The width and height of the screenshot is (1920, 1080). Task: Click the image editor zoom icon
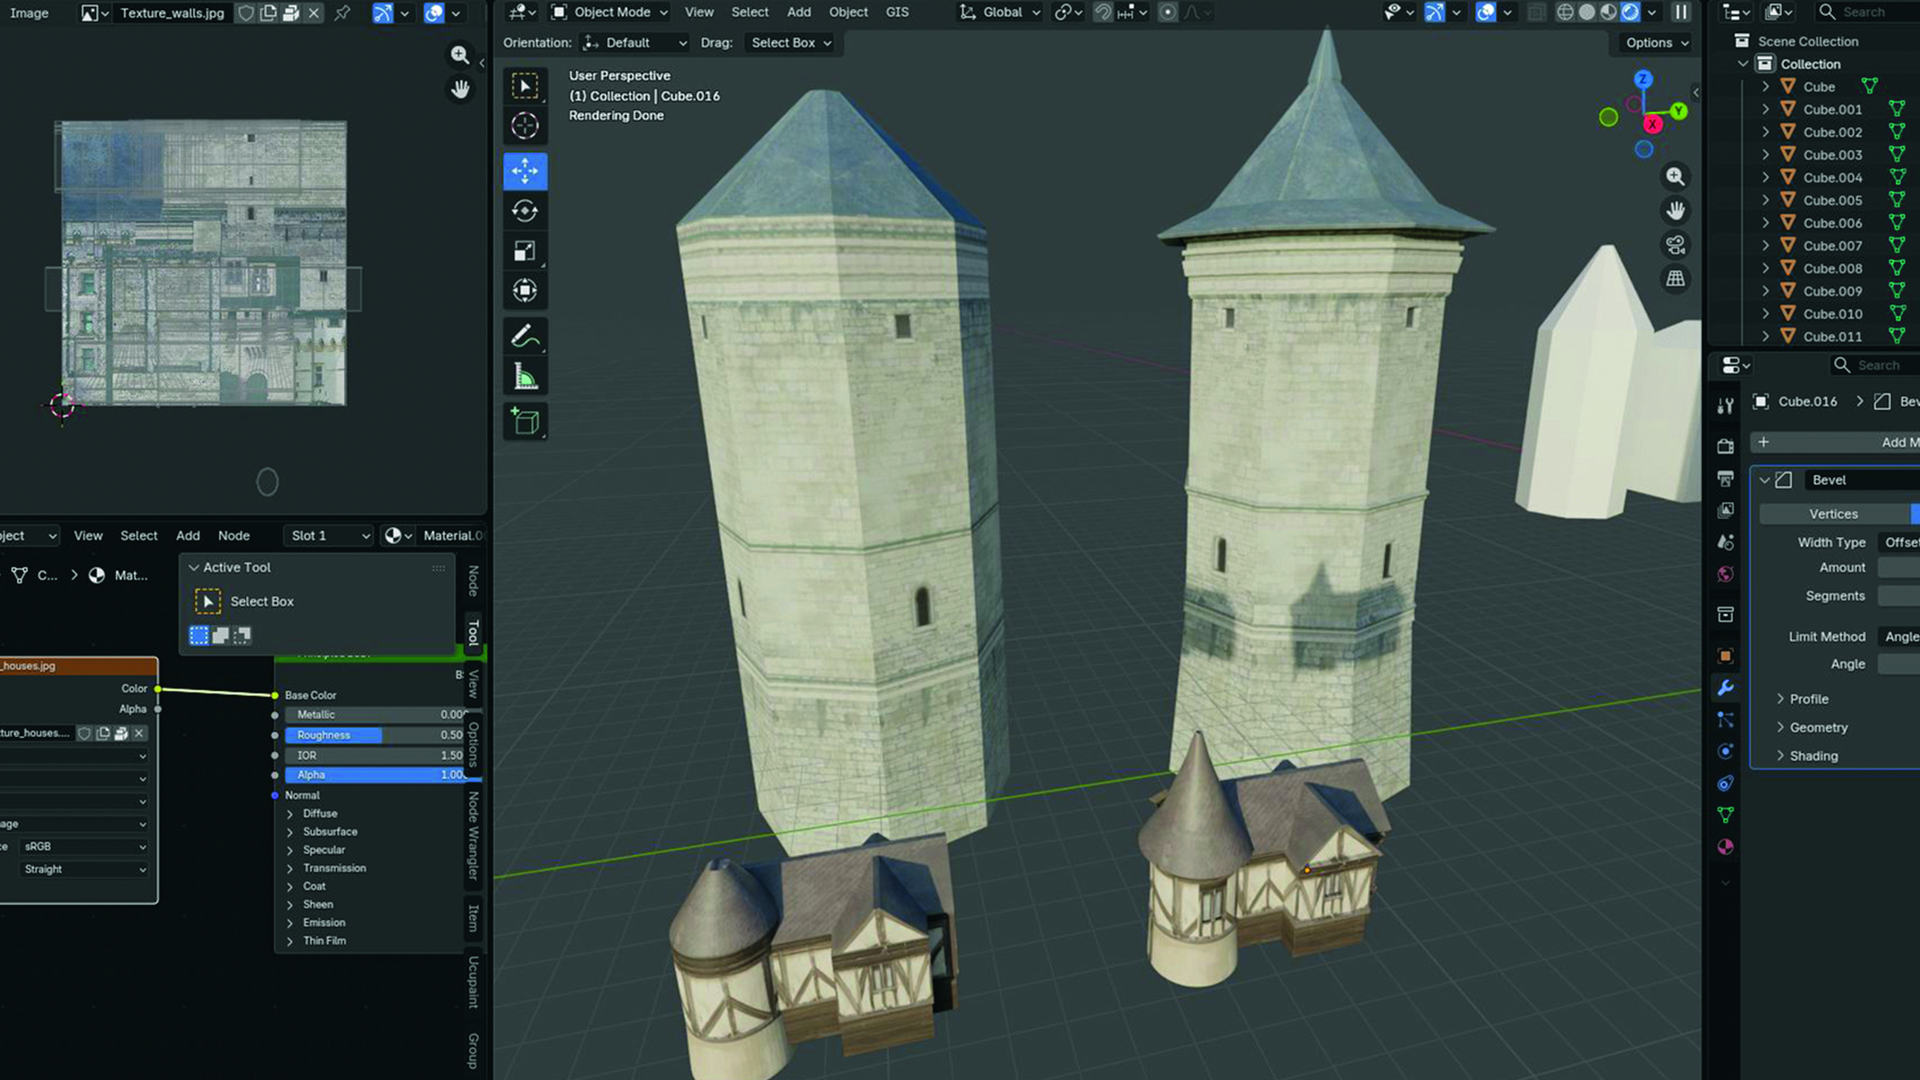point(460,55)
